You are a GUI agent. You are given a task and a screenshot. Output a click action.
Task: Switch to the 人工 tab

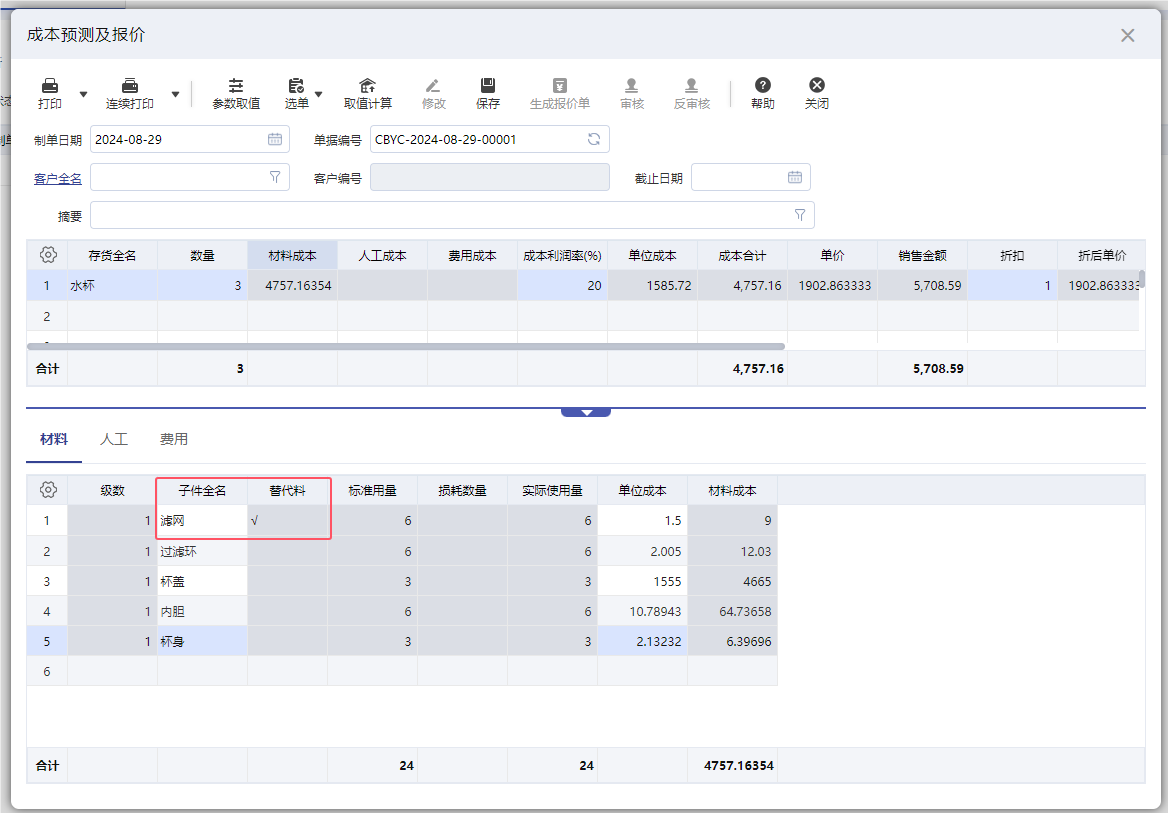tap(114, 439)
